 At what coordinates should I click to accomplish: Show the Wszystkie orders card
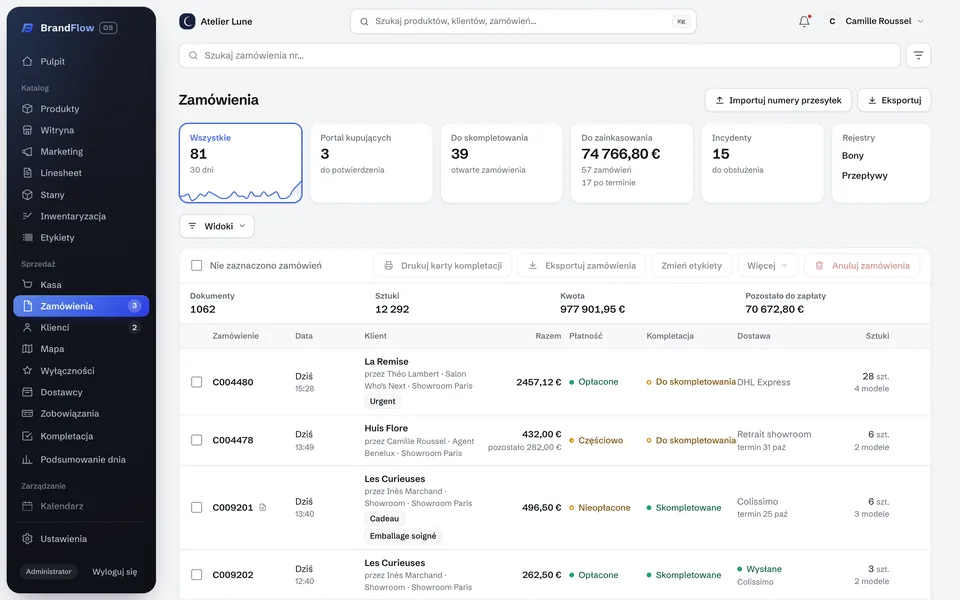point(241,163)
